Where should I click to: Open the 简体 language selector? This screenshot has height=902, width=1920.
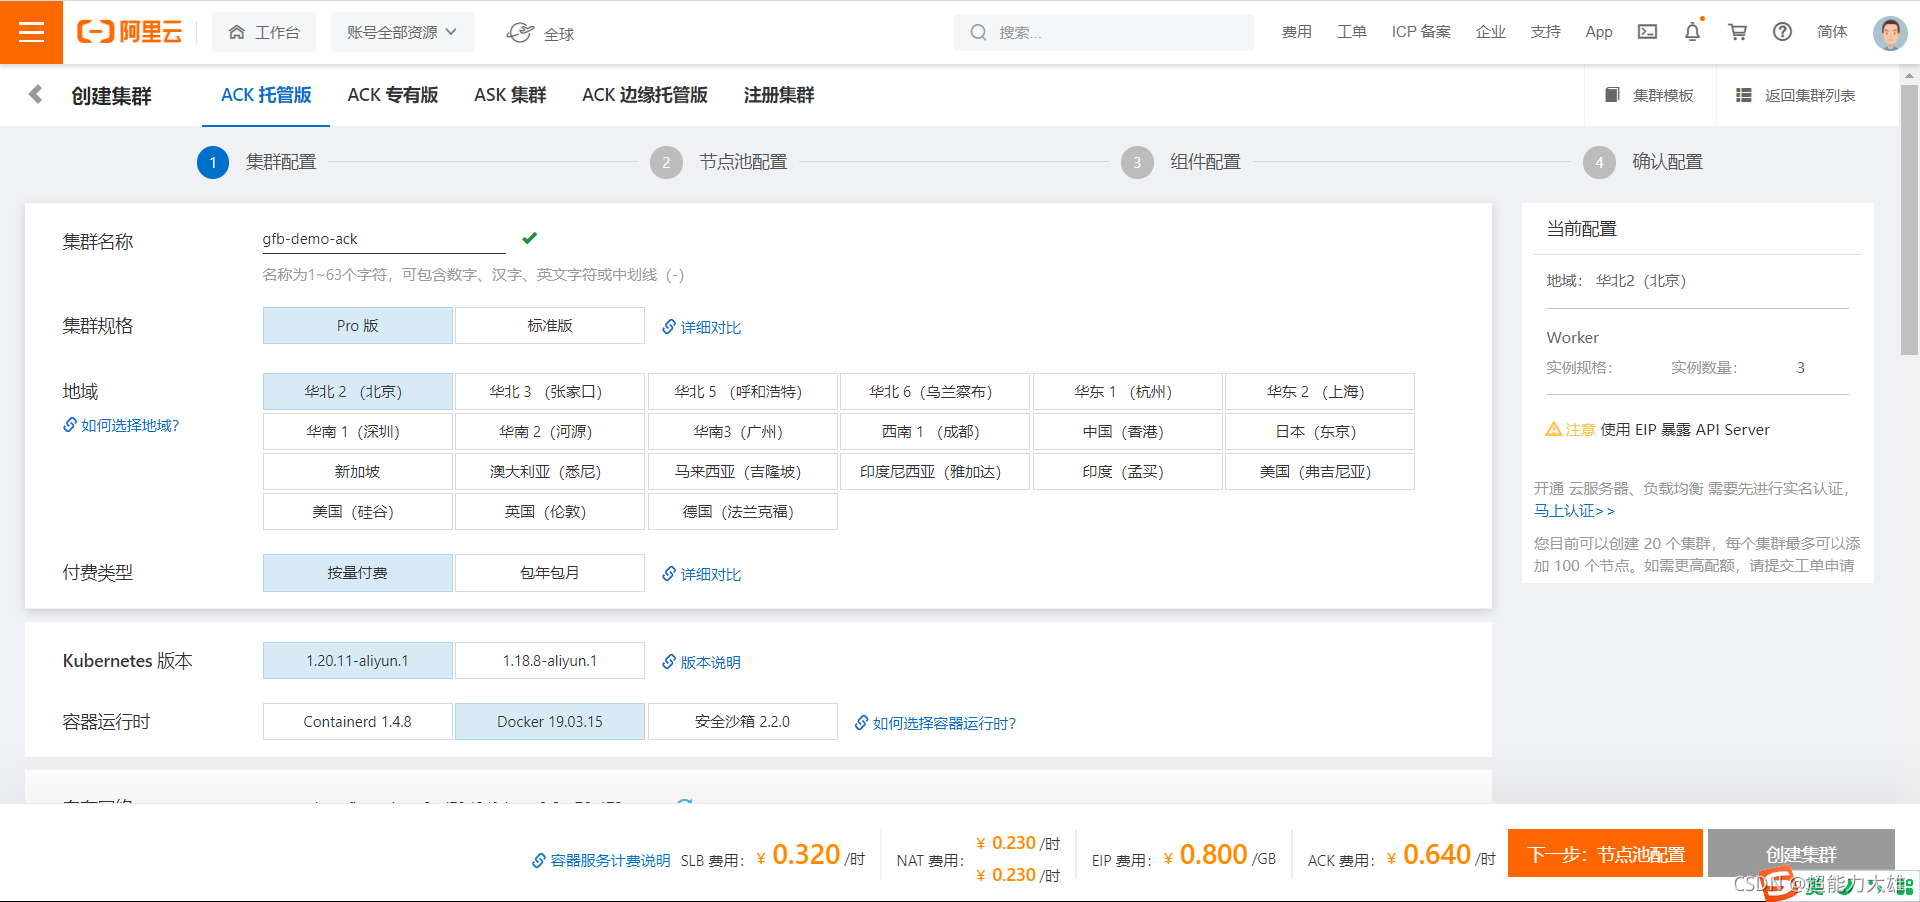[1832, 31]
